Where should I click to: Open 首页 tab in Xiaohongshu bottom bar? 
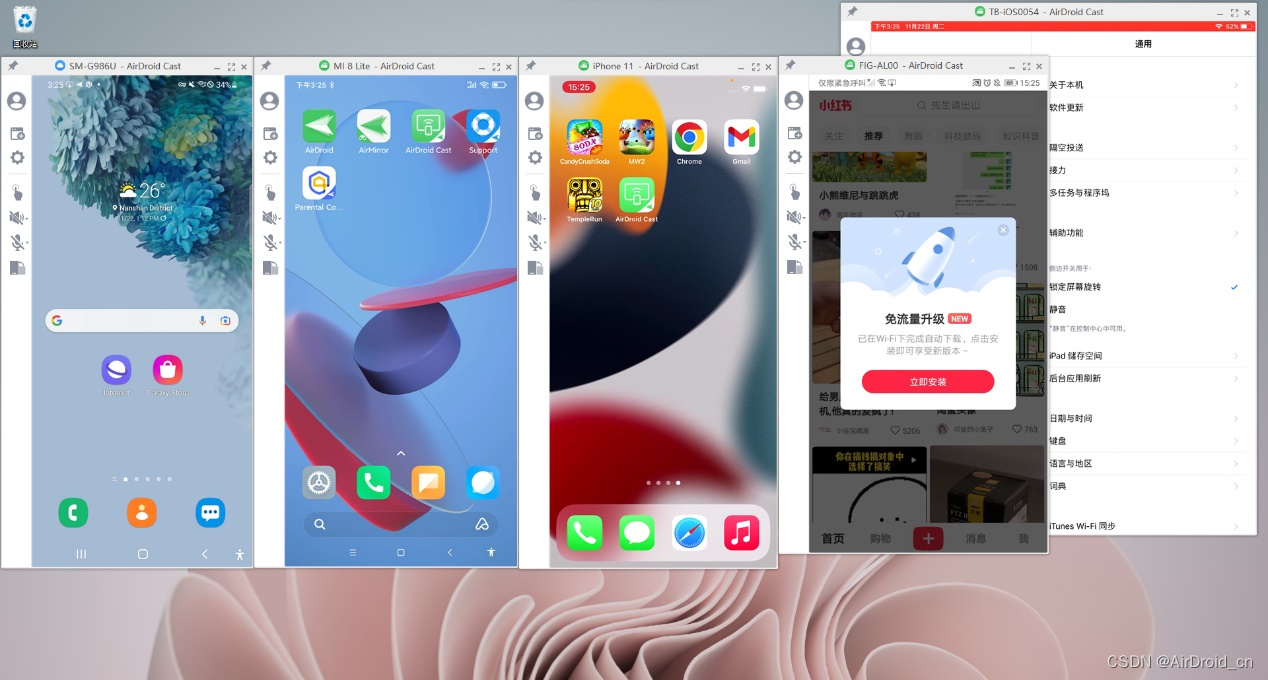point(833,539)
